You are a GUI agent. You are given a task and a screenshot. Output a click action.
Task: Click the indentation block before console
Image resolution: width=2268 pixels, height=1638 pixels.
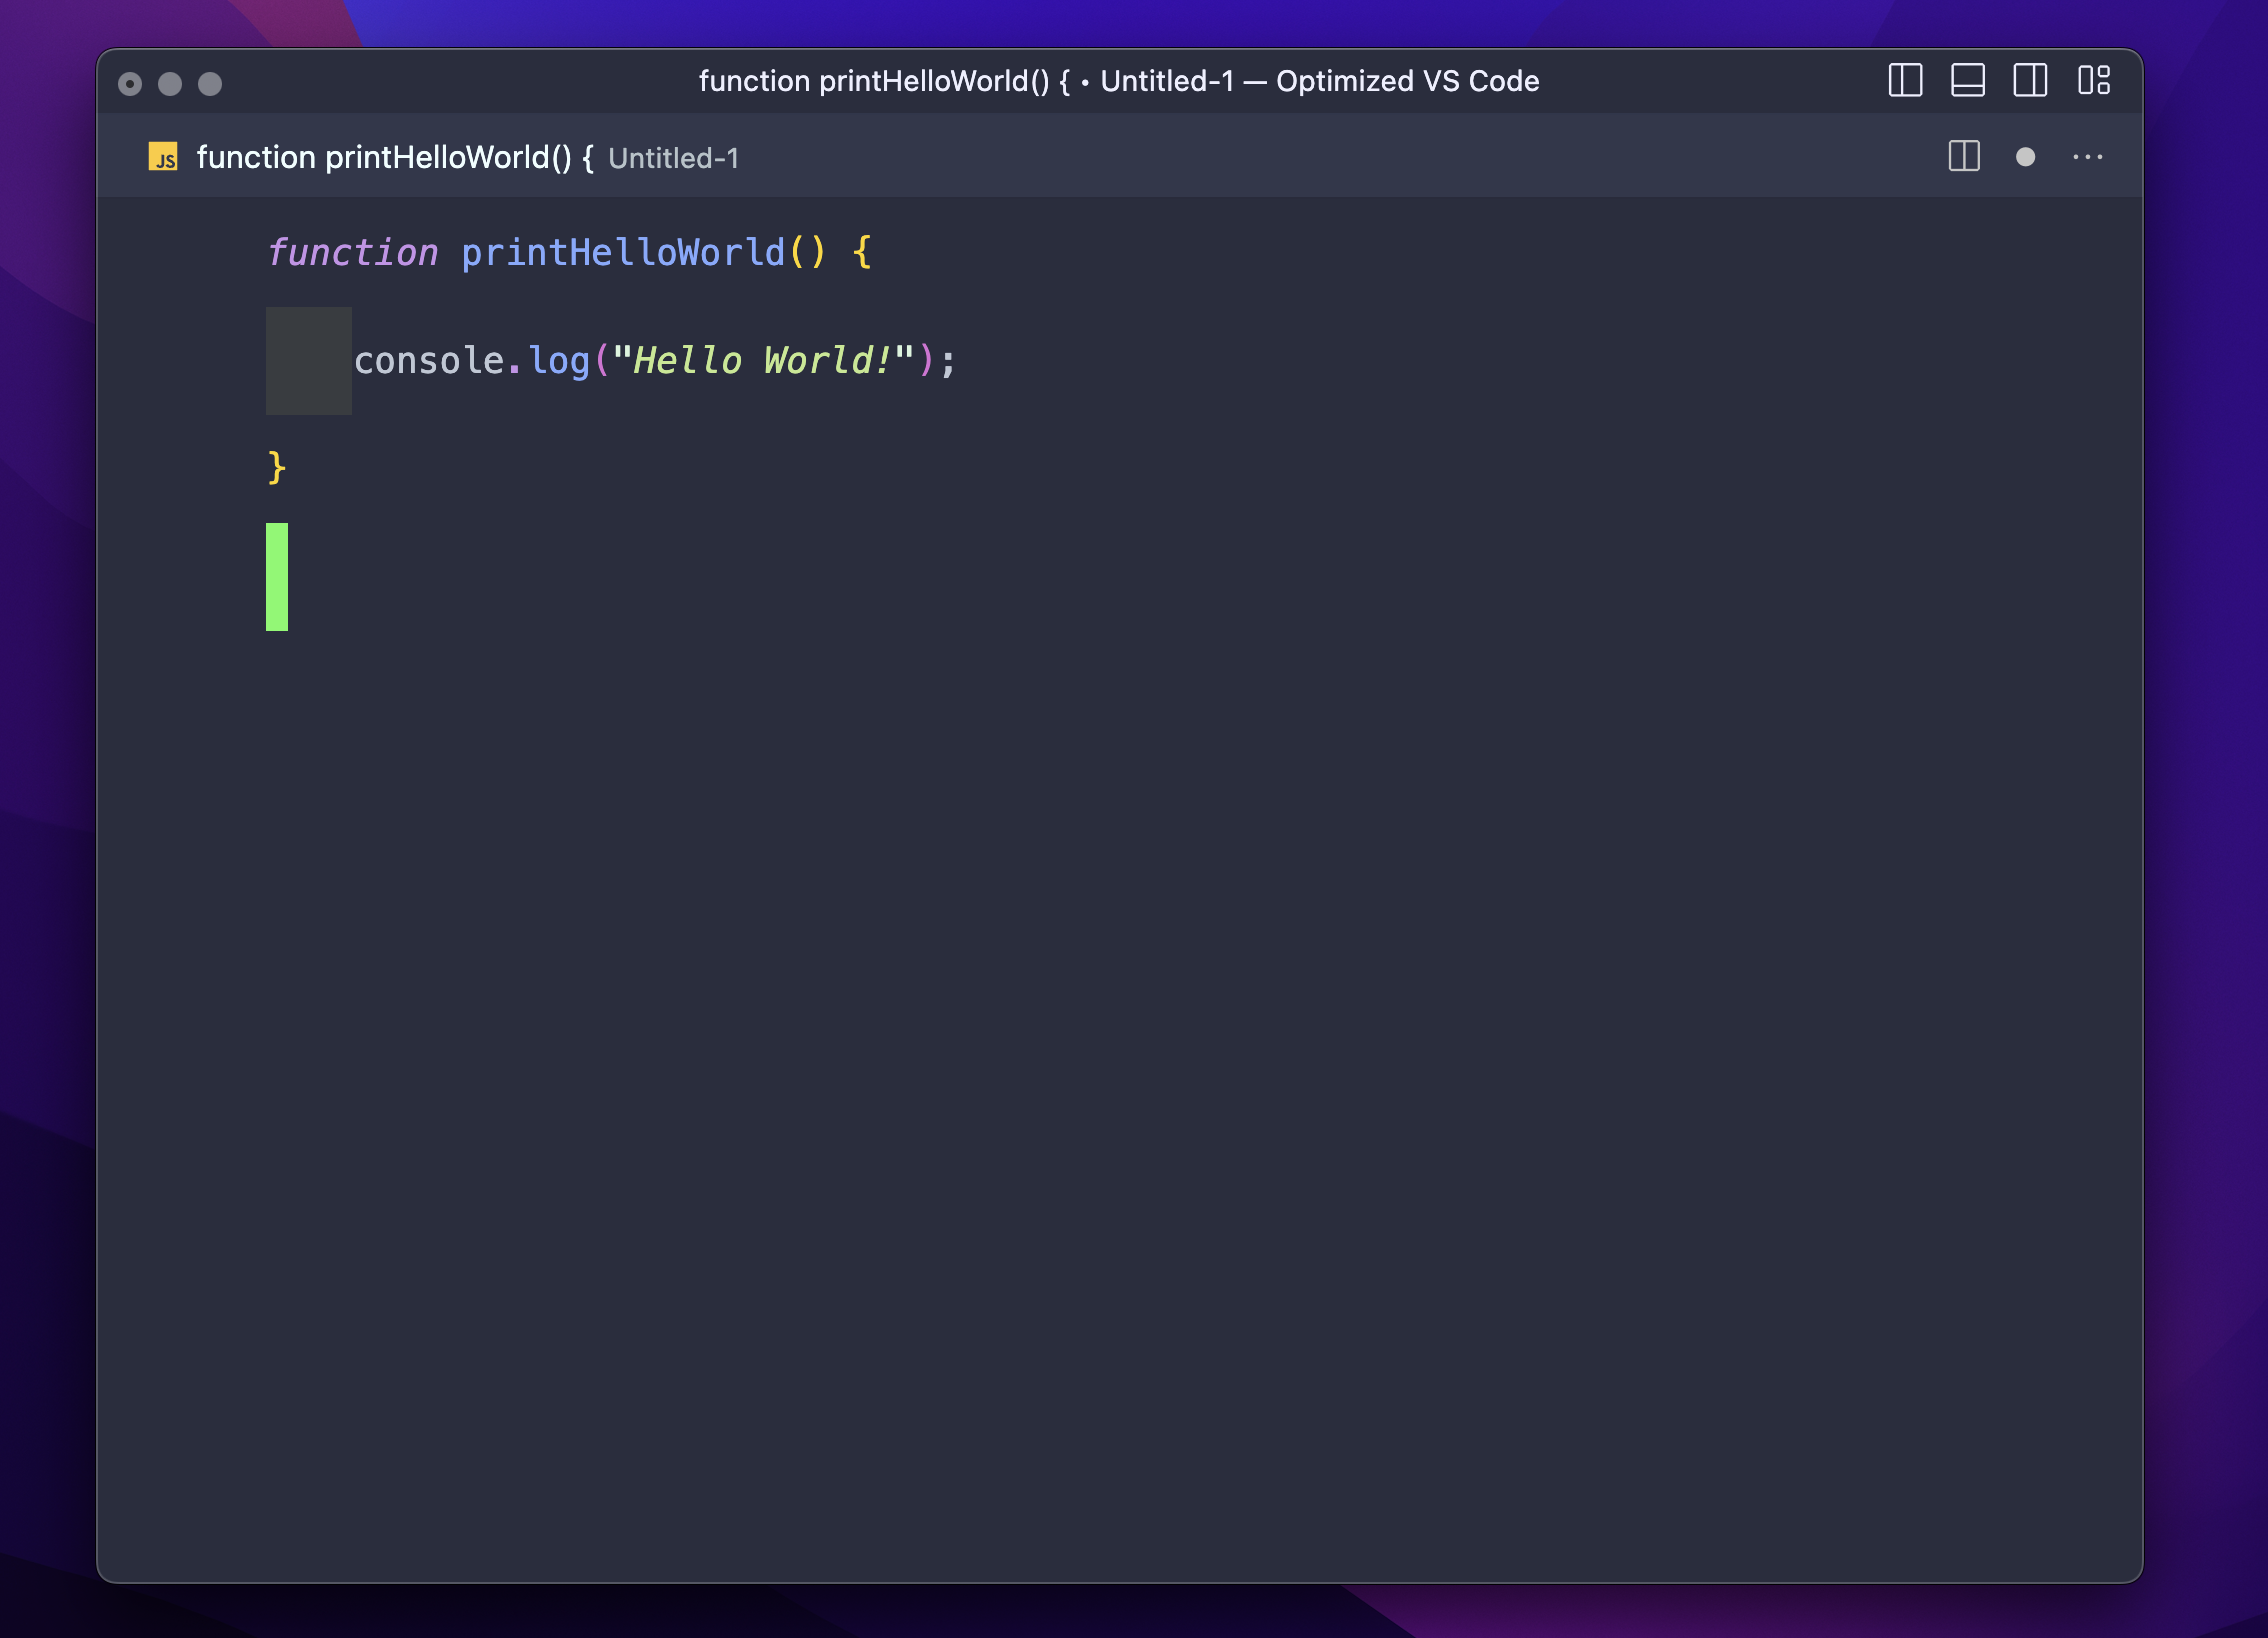[x=309, y=361]
